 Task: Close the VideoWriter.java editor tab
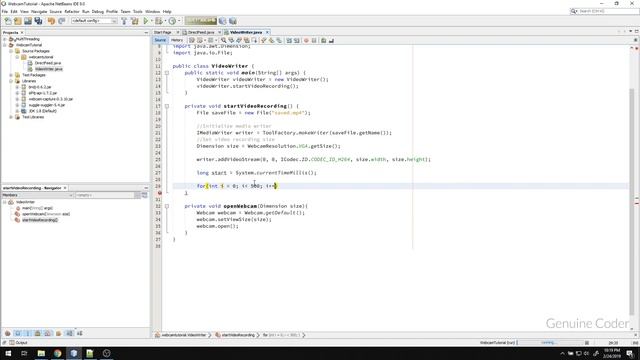[267, 32]
